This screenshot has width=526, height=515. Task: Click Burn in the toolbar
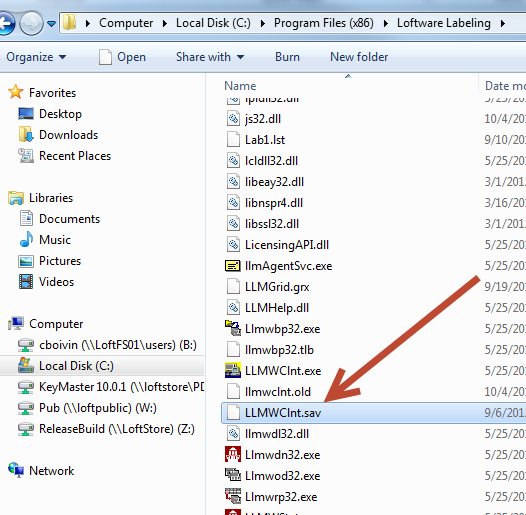(x=287, y=57)
